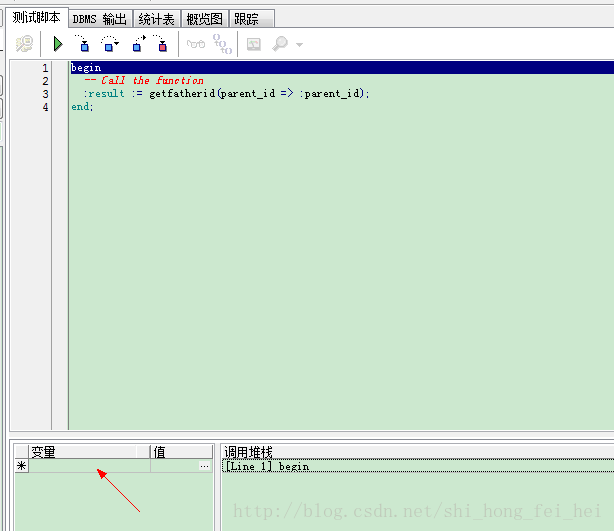Click the Start debugger (compile gear) icon

[24, 44]
